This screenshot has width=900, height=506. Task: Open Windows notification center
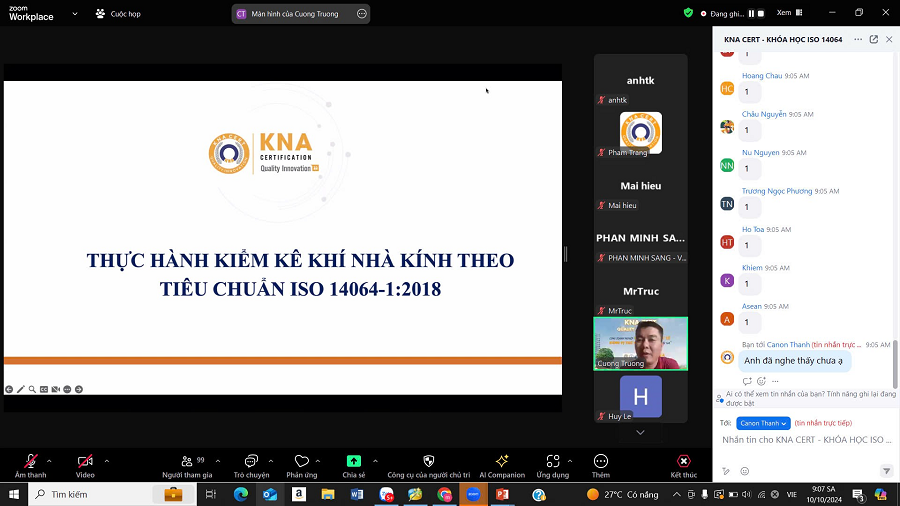point(859,495)
